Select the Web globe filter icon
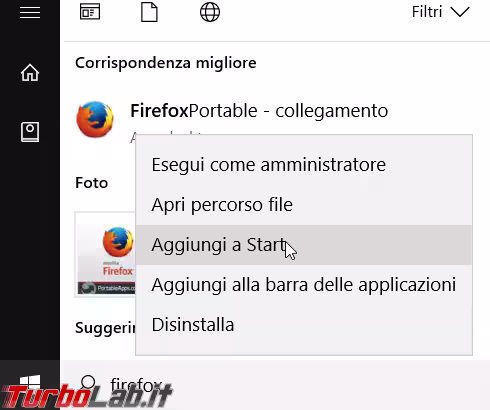490x410 pixels. tap(210, 12)
